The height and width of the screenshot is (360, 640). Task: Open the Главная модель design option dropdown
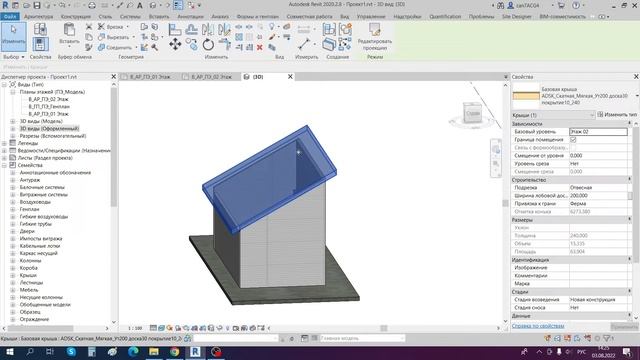[362, 338]
